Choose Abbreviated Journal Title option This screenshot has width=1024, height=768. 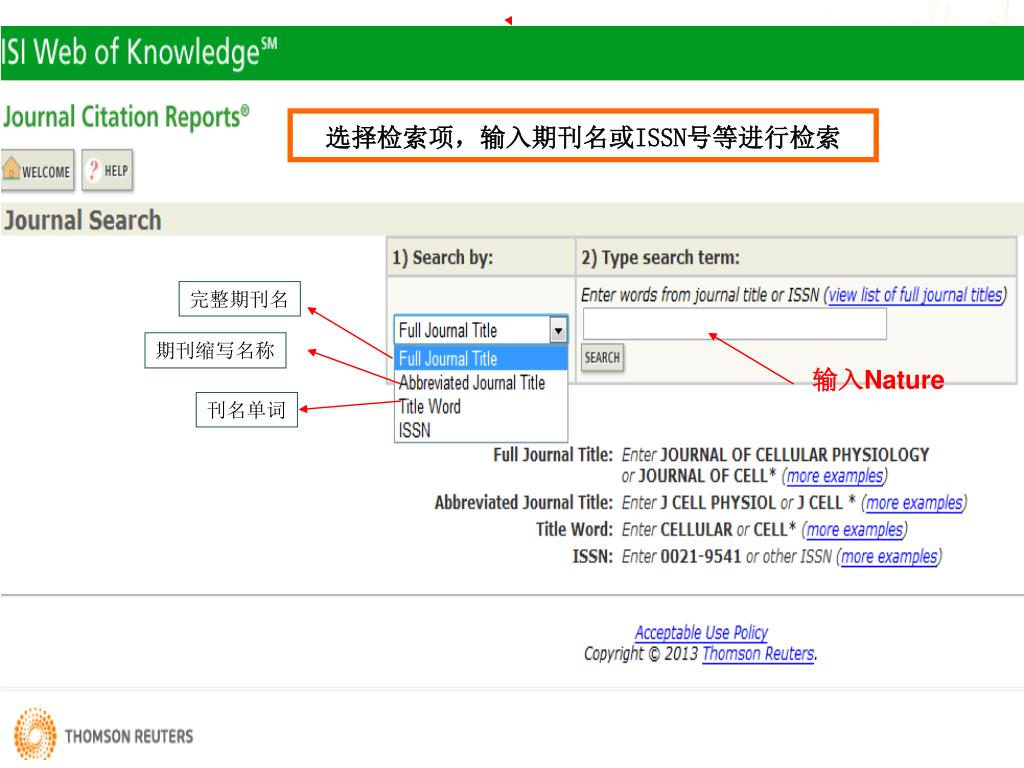click(481, 383)
